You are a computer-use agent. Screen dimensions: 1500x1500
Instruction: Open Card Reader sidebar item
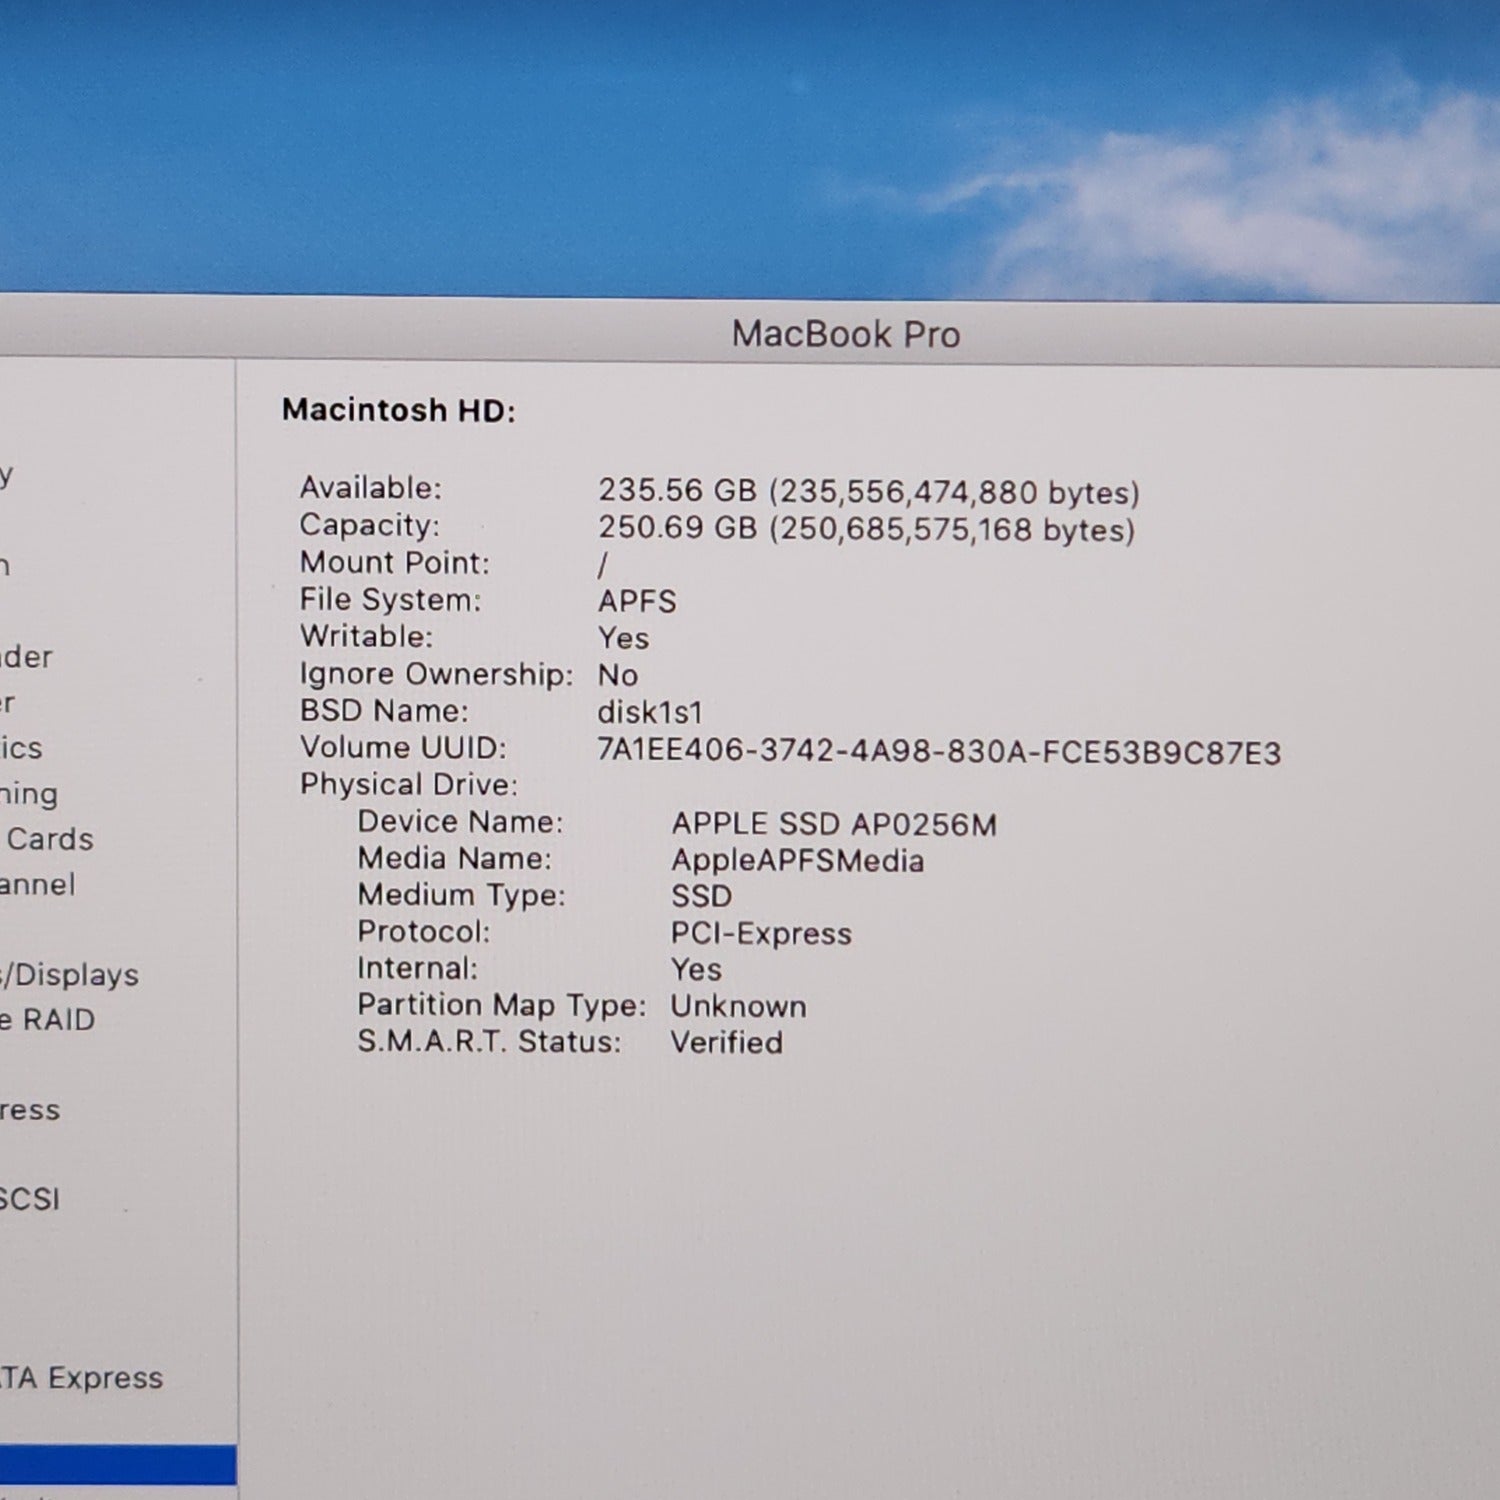click(x=27, y=657)
